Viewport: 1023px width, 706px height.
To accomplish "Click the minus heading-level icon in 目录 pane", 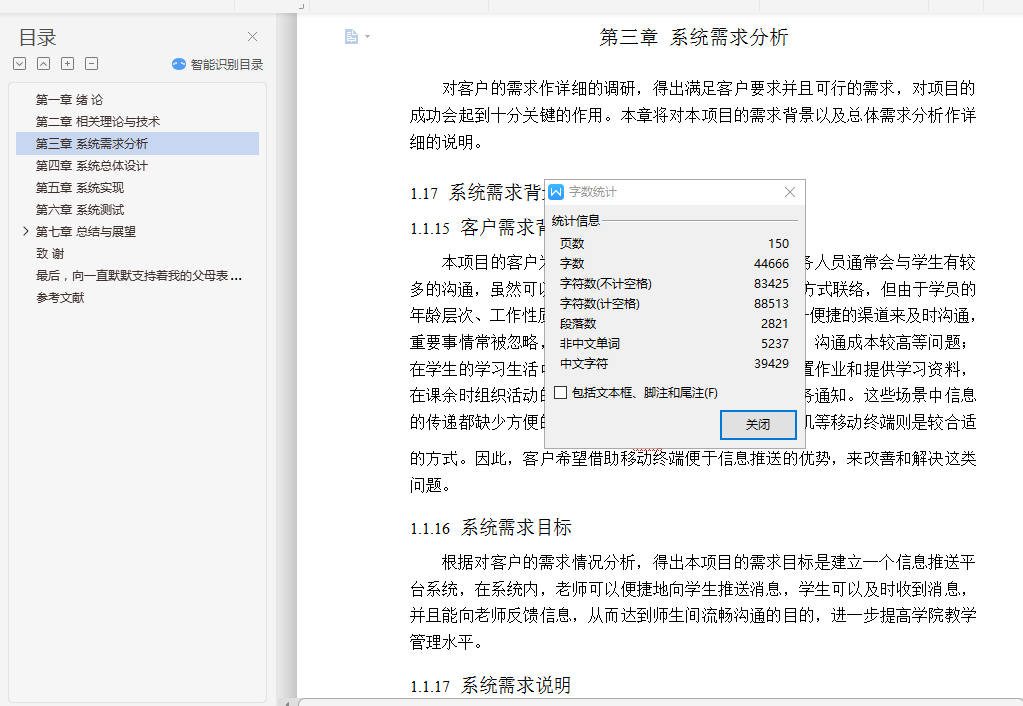I will click(x=91, y=63).
